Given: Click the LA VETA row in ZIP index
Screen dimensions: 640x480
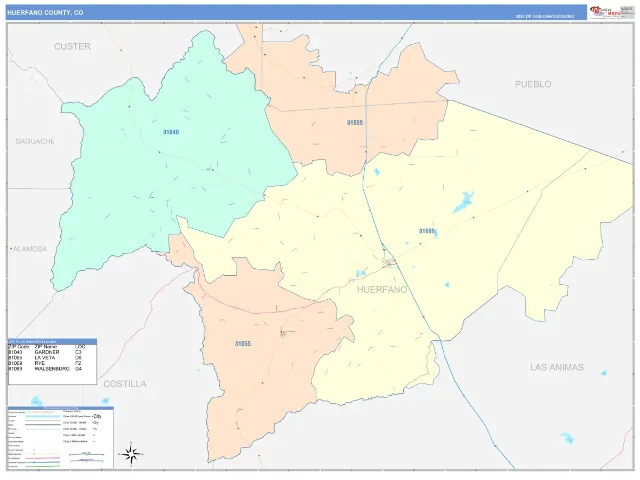Looking at the screenshot, I should (45, 358).
